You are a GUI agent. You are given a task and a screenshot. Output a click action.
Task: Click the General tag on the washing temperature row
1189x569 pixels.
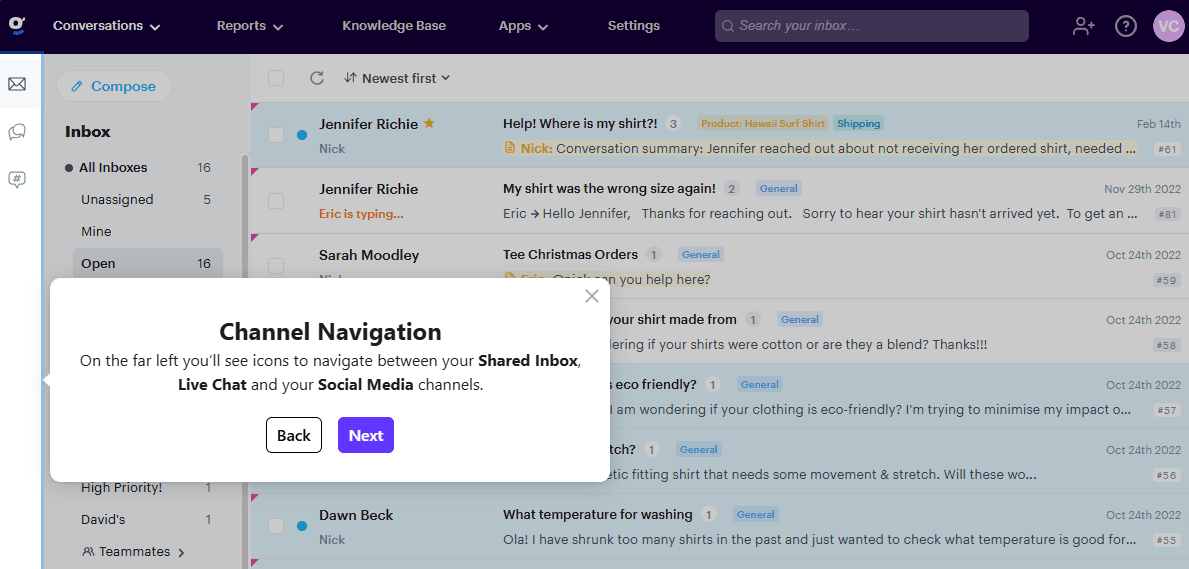click(756, 514)
